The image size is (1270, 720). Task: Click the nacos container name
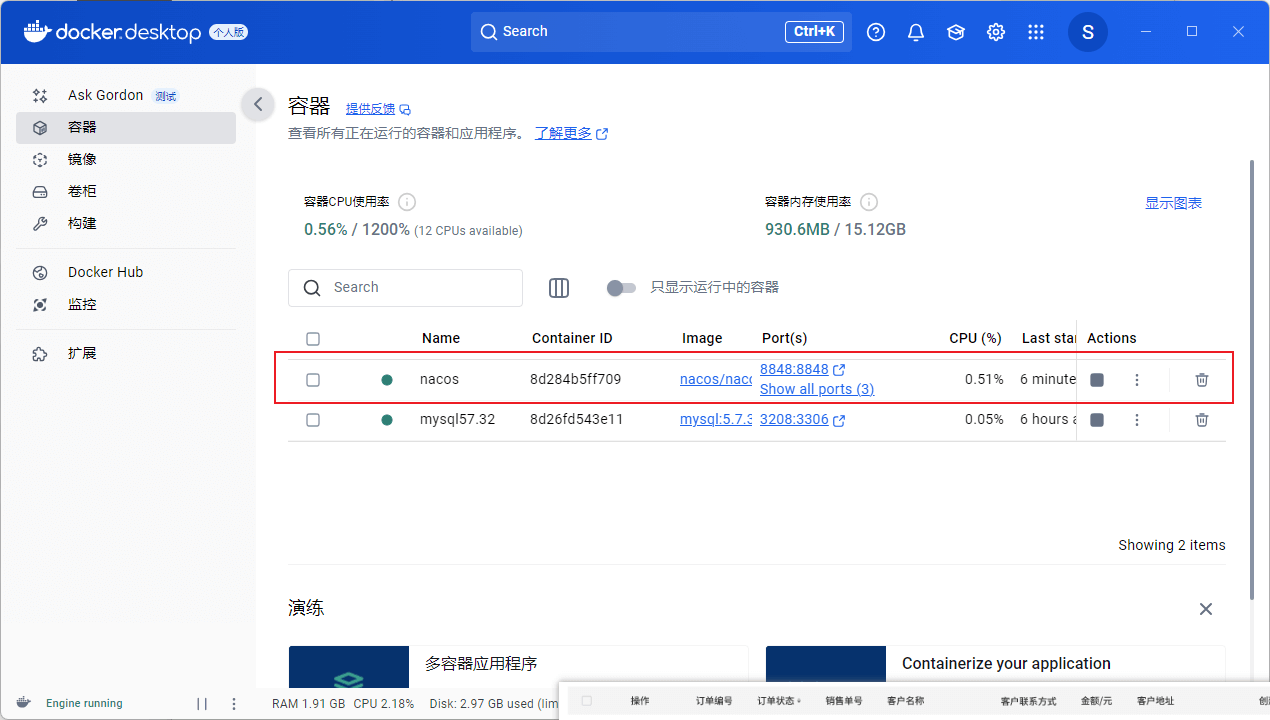(439, 380)
